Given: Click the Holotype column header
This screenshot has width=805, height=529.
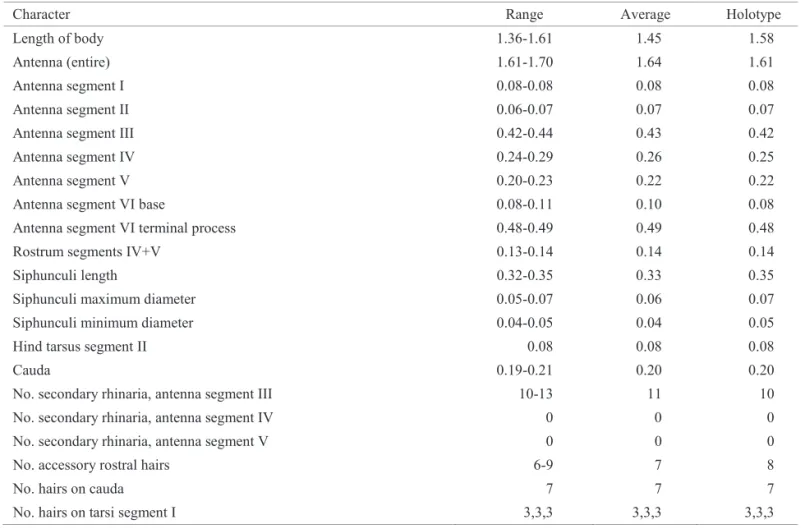Looking at the screenshot, I should pyautogui.click(x=753, y=14).
